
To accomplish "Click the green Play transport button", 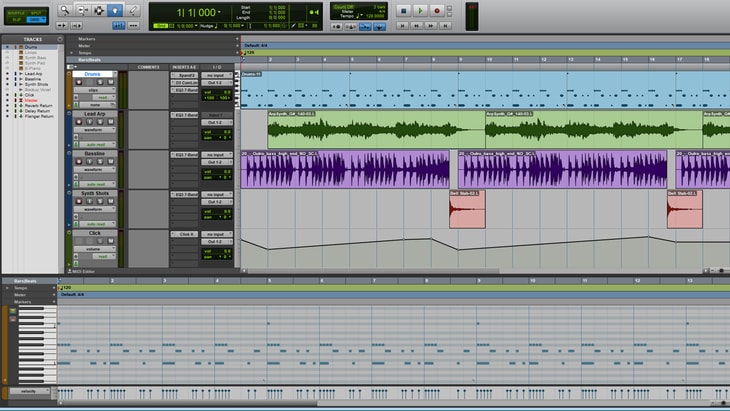I will [420, 11].
